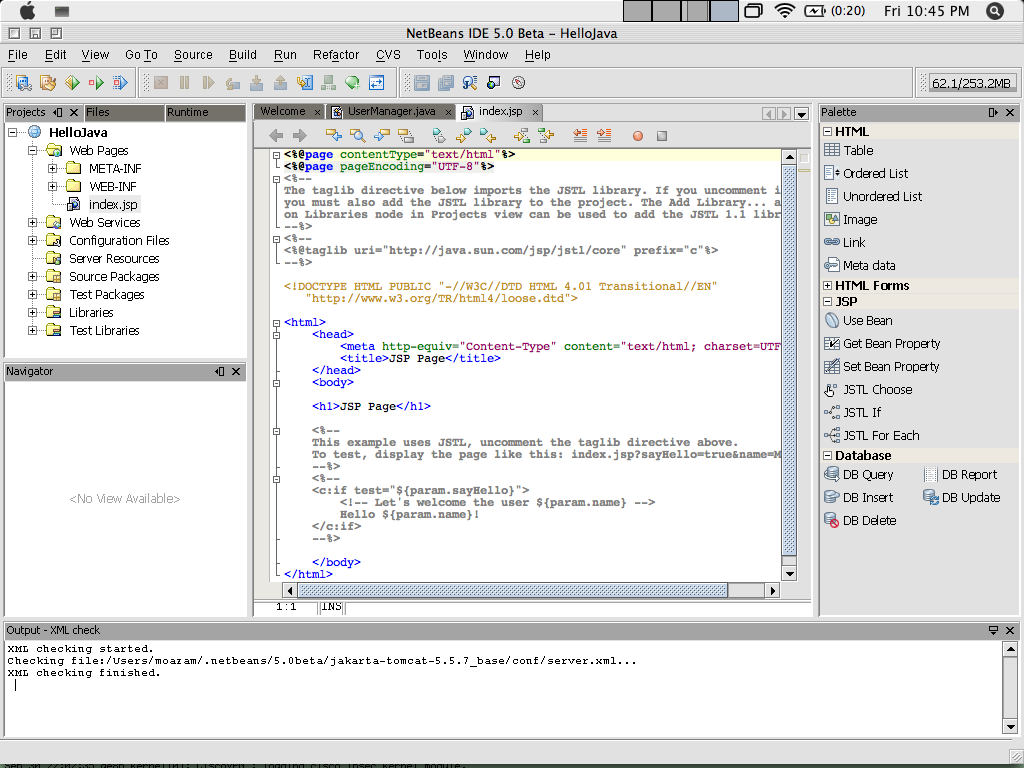
Task: Click the Pause debugger icon
Action: coord(185,83)
